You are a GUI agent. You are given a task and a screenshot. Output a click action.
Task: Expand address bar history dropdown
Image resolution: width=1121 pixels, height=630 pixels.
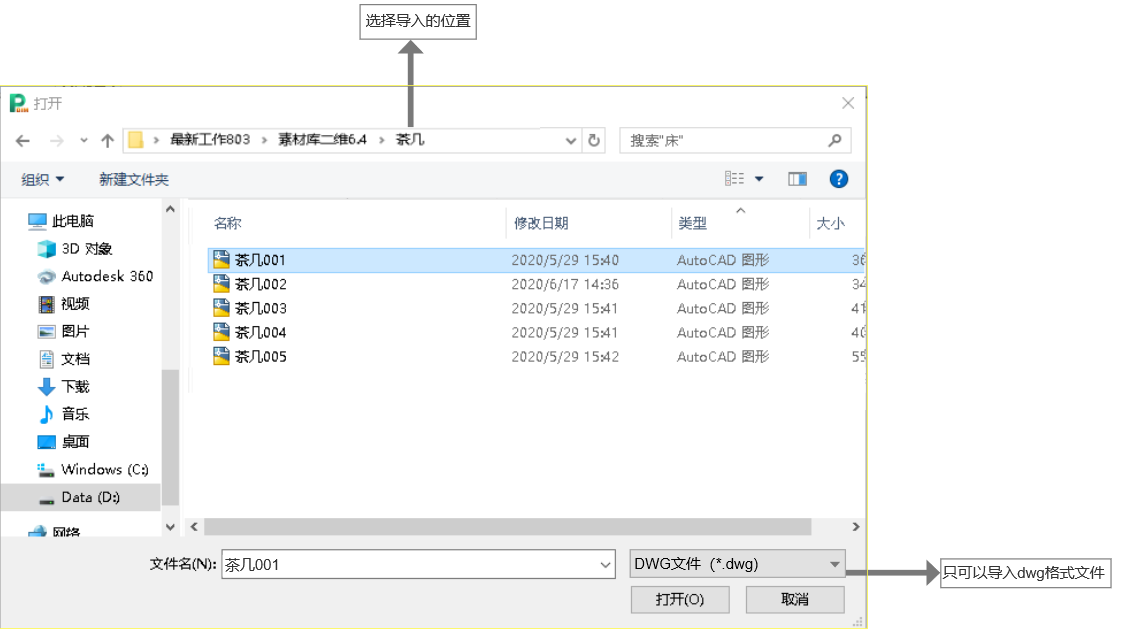click(571, 141)
